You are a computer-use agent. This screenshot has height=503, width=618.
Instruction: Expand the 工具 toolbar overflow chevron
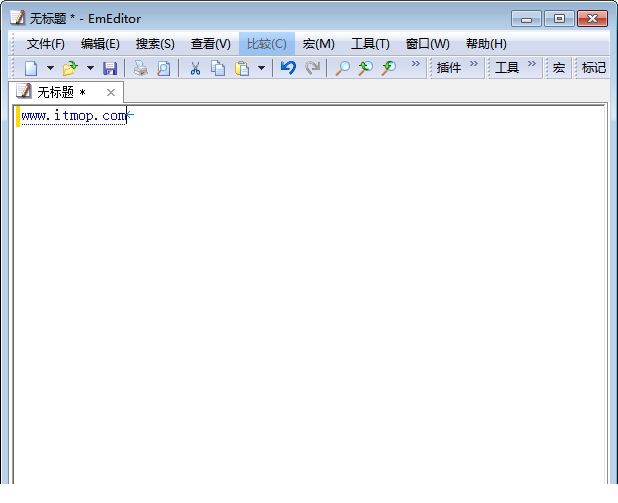pos(532,63)
